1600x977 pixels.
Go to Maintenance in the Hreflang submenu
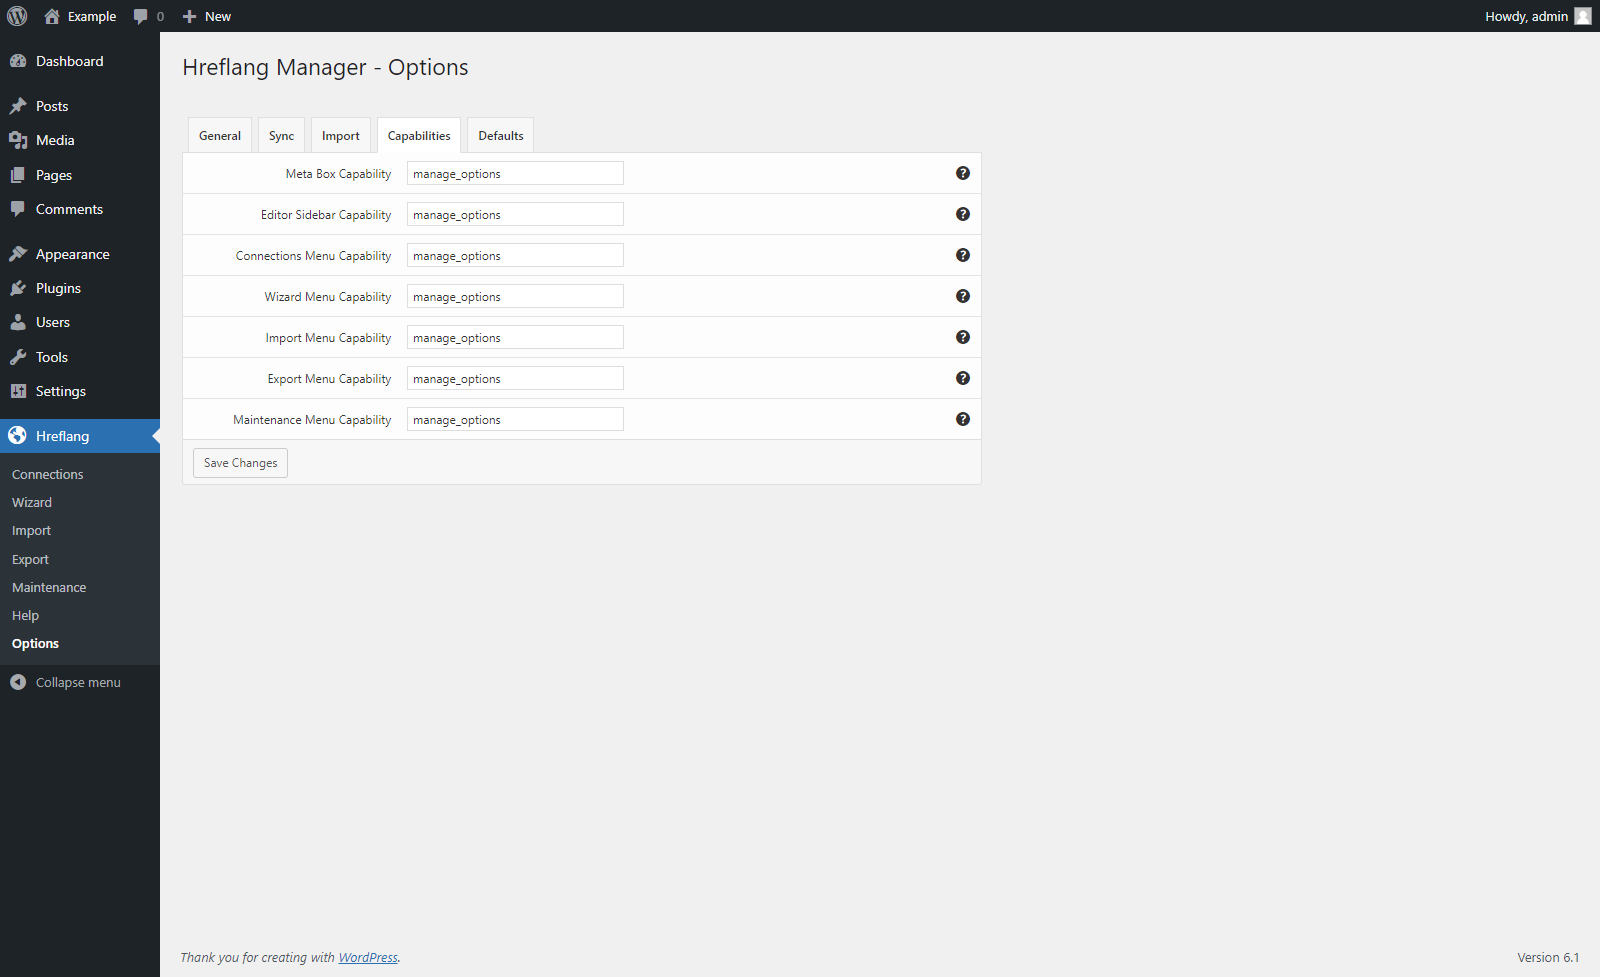click(x=49, y=587)
